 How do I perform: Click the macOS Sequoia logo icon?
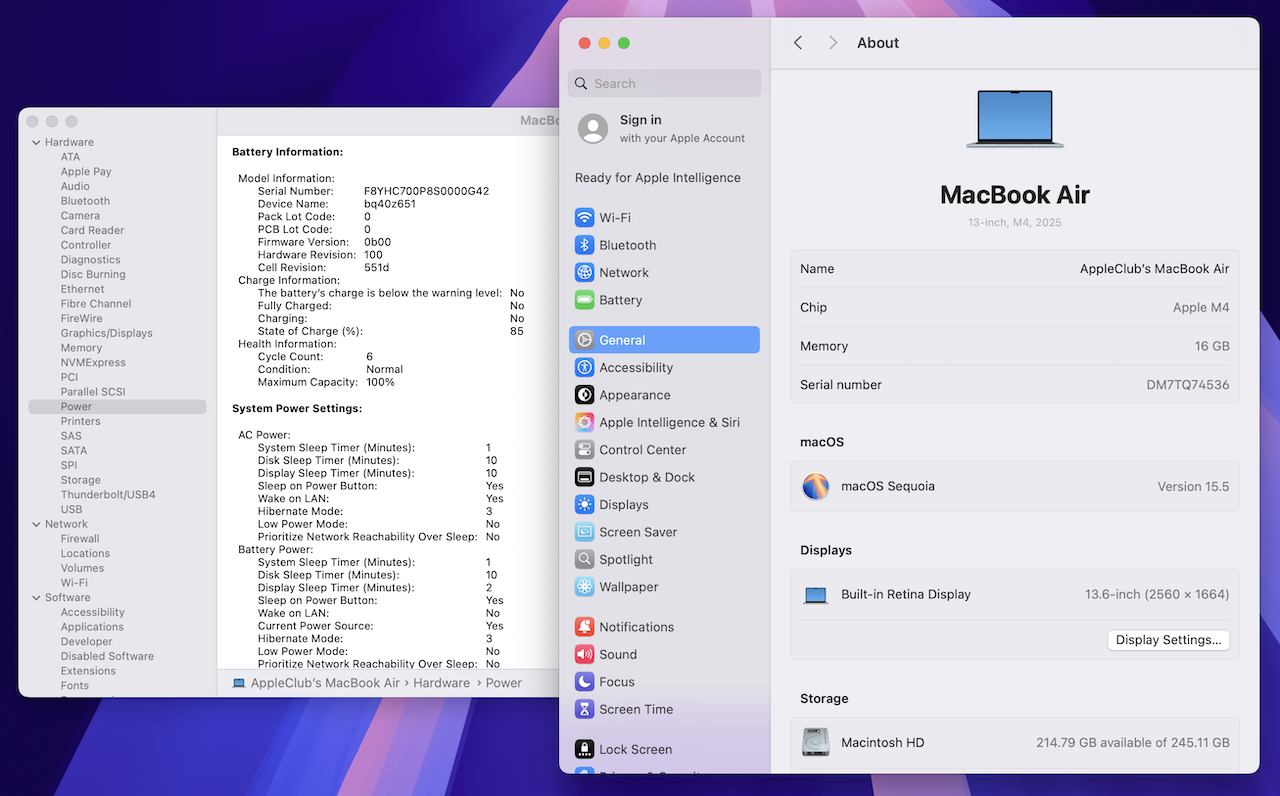coord(816,487)
